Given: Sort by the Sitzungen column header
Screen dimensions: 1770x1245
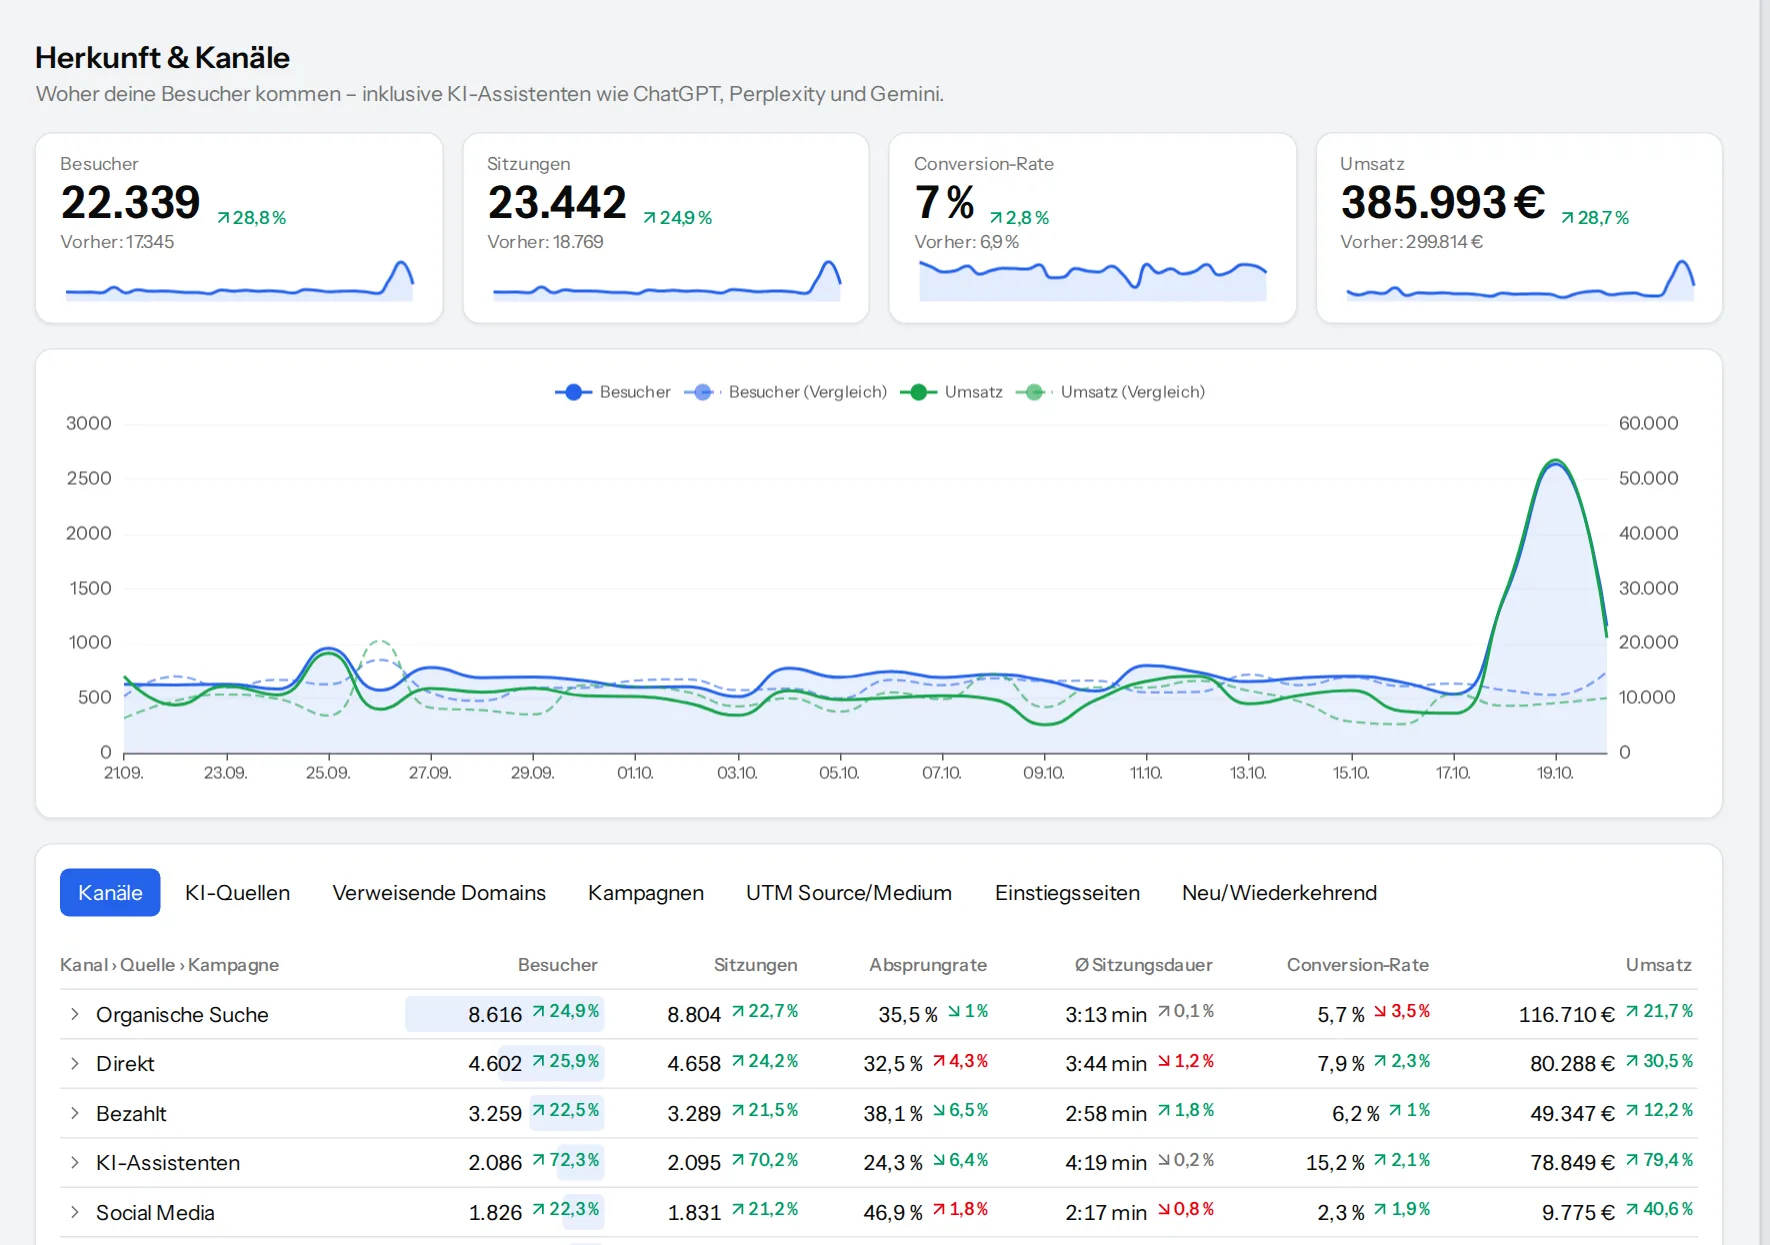Looking at the screenshot, I should [x=755, y=965].
